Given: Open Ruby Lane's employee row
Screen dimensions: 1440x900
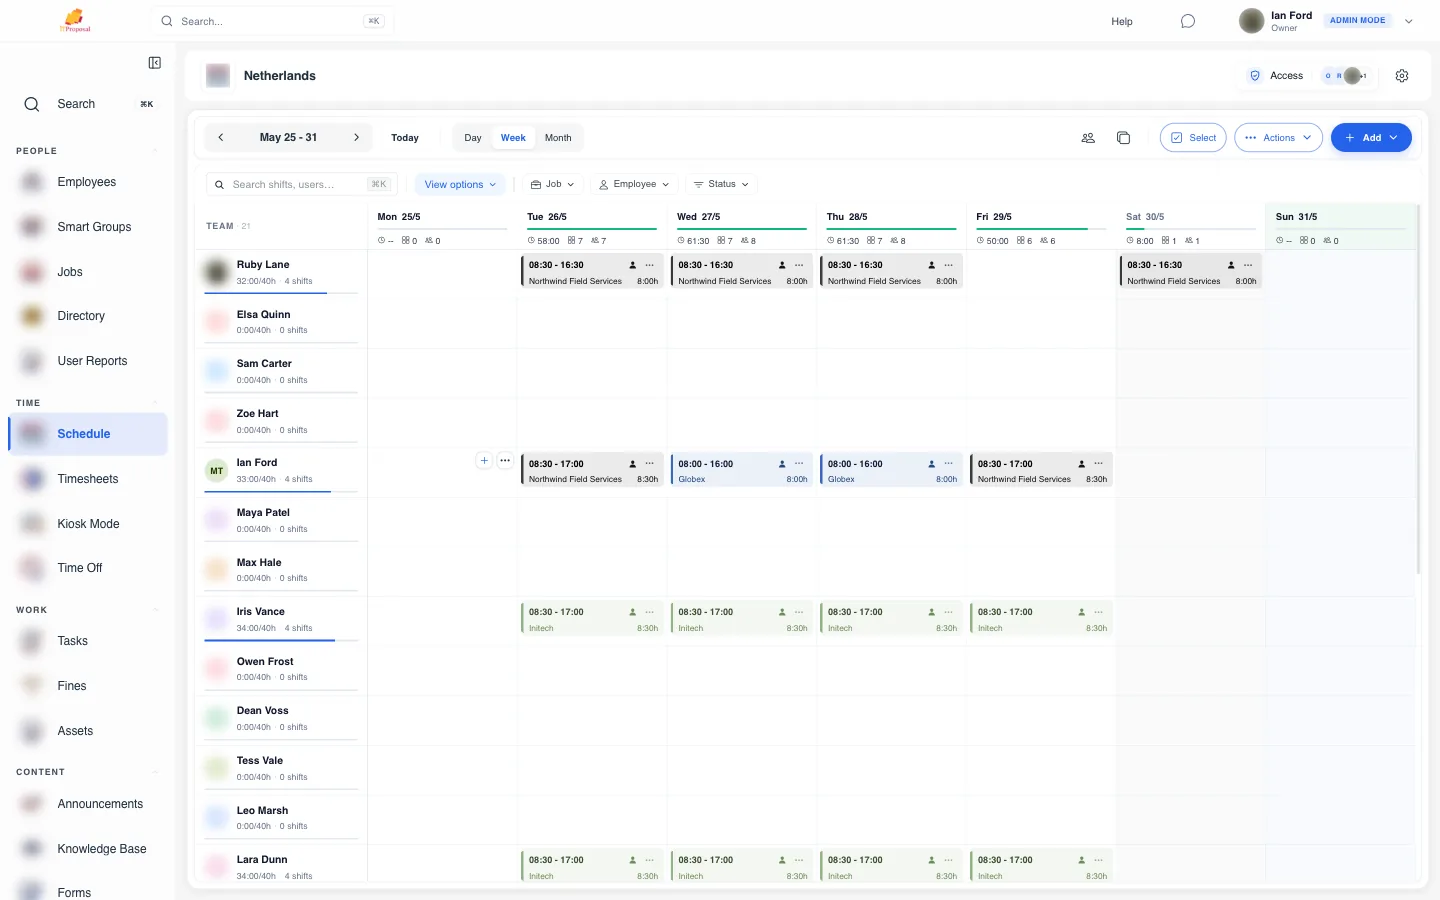Looking at the screenshot, I should click(x=281, y=272).
